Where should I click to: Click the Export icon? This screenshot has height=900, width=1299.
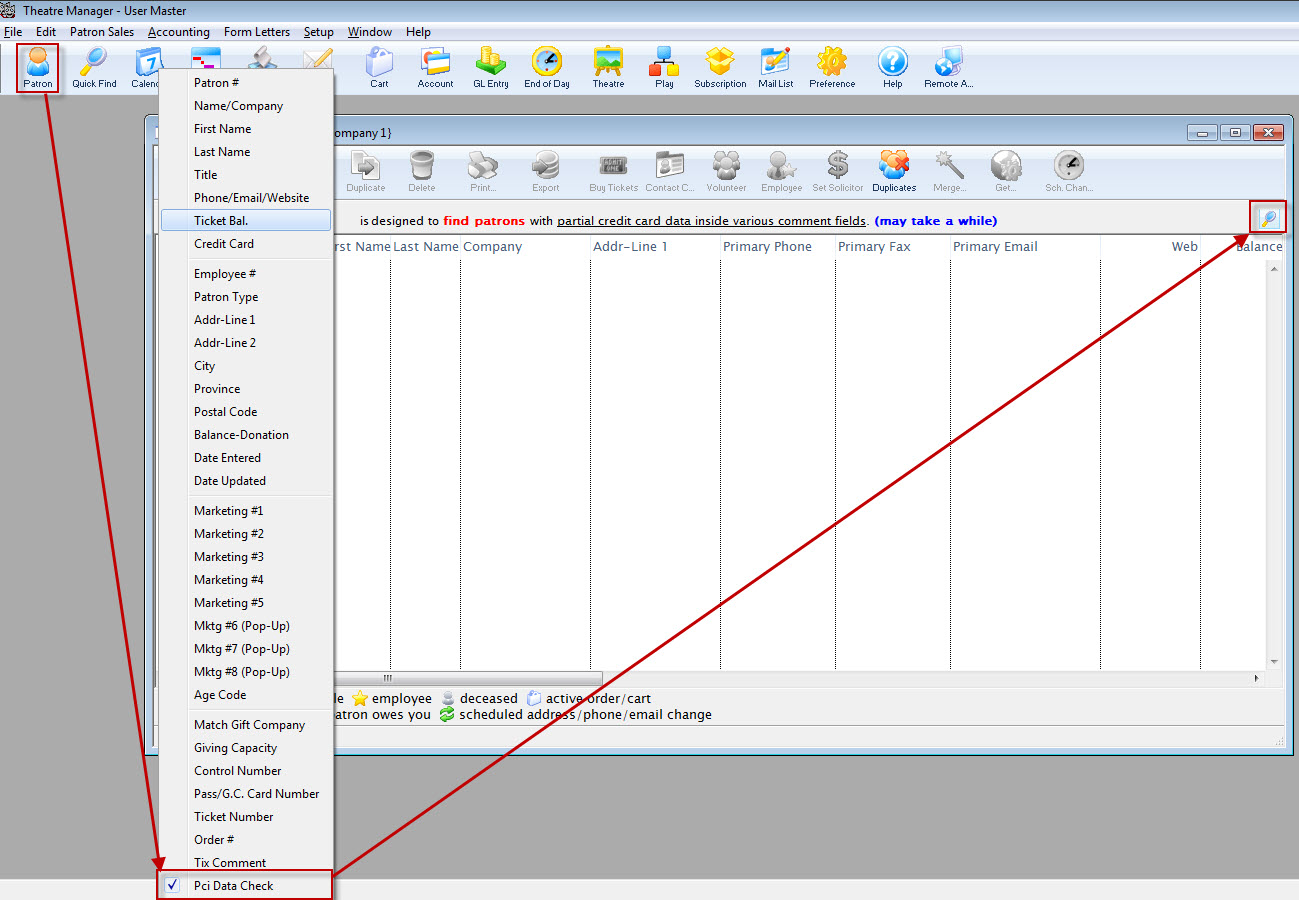546,172
